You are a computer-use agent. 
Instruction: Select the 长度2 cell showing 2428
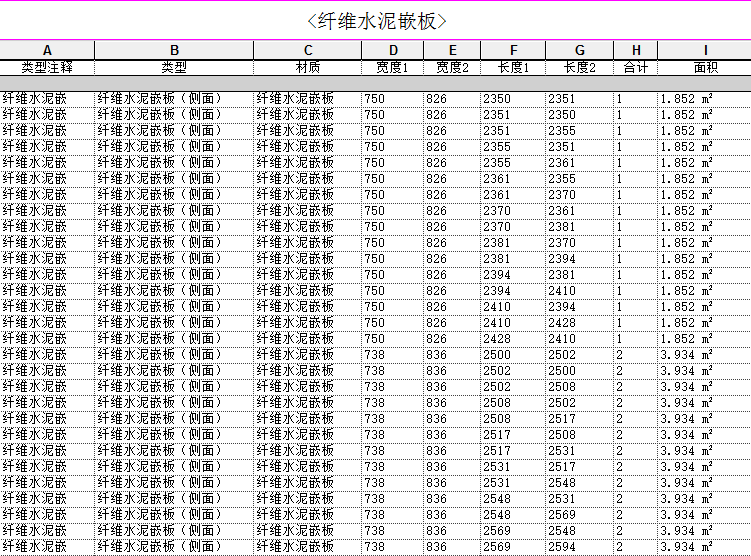point(580,323)
